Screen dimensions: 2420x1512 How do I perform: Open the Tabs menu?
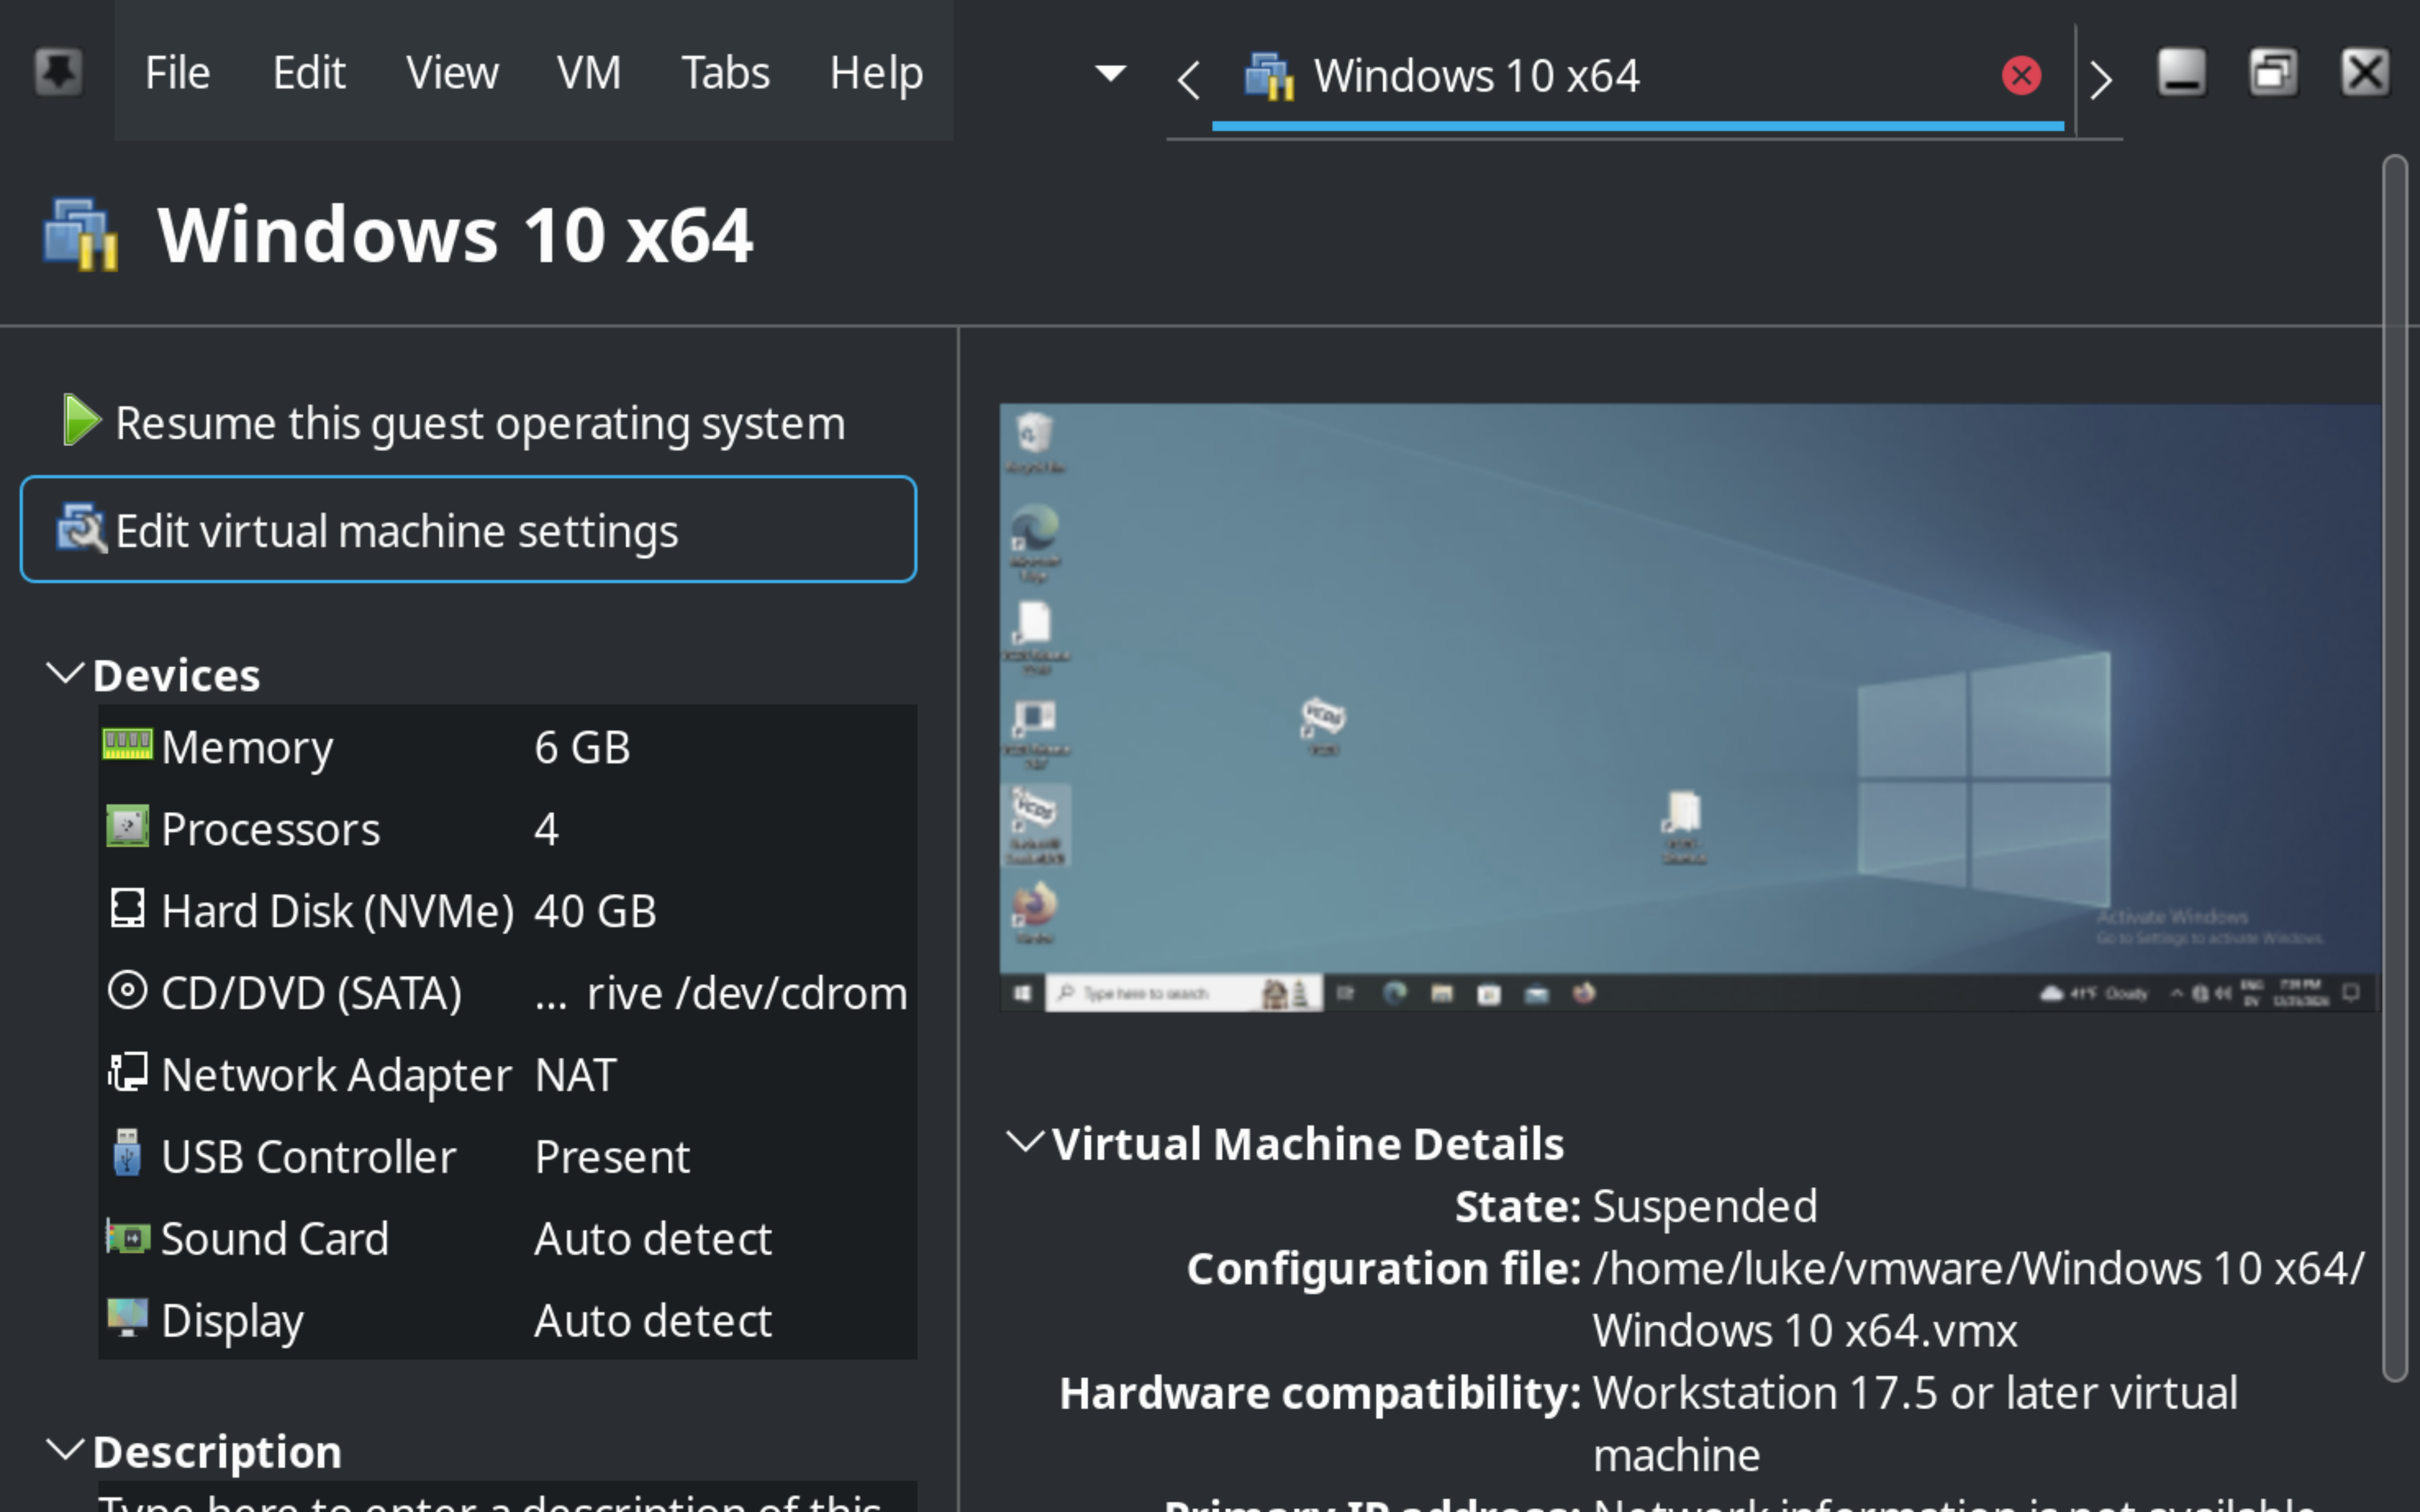click(725, 73)
